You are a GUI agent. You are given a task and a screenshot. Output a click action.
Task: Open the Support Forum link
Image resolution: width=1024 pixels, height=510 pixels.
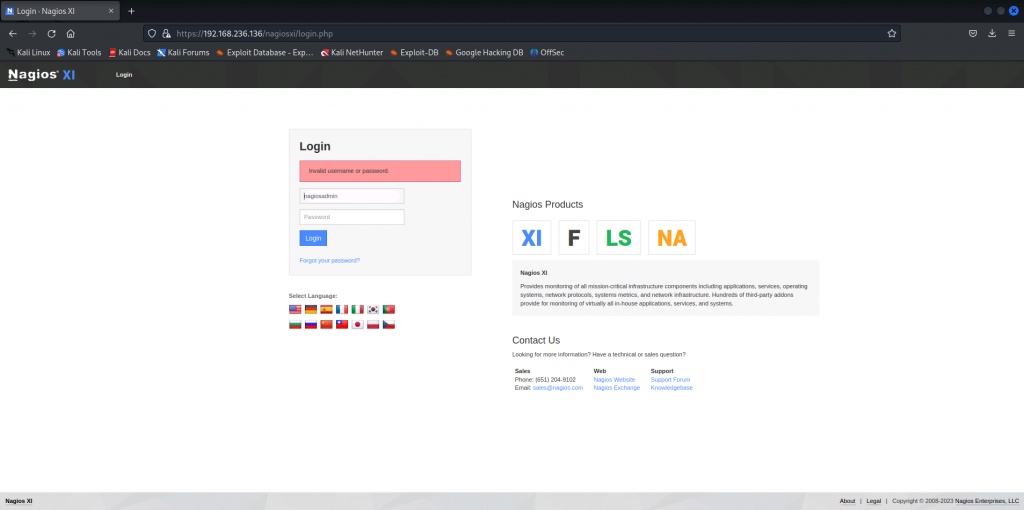[670, 379]
